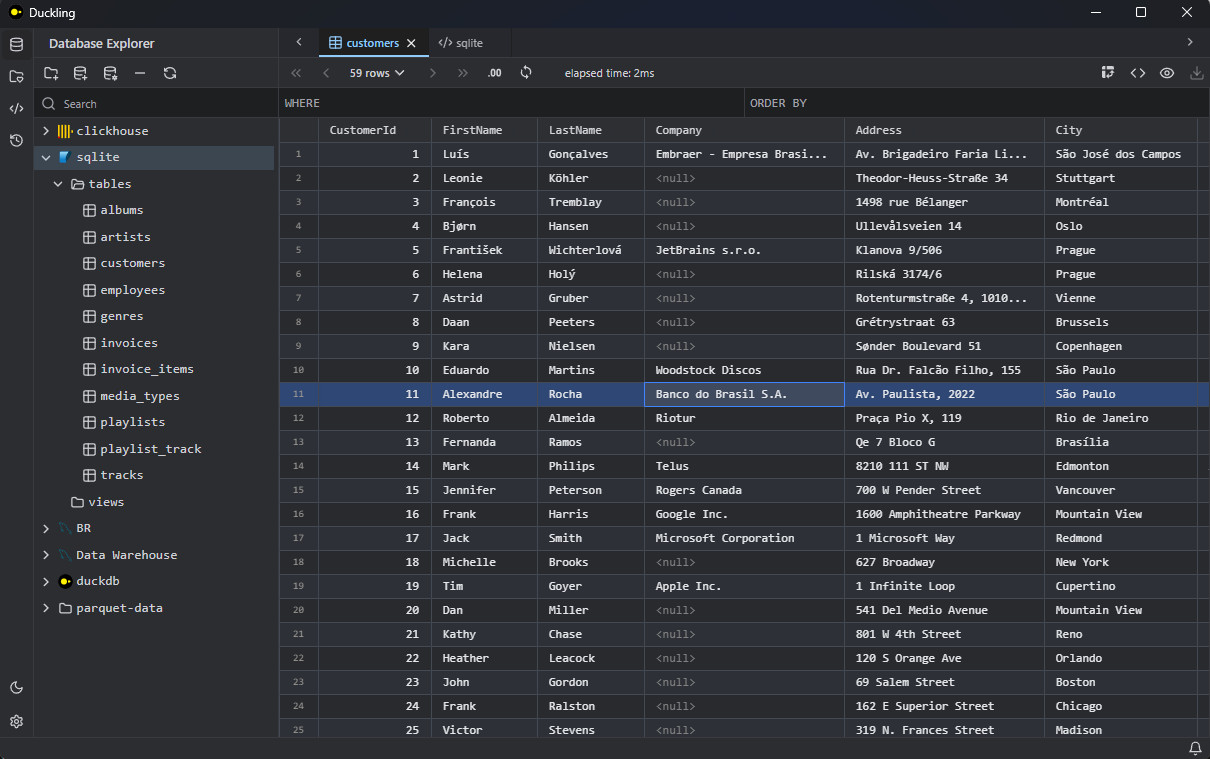Refresh the database explorer tree
This screenshot has width=1210, height=759.
click(x=170, y=73)
